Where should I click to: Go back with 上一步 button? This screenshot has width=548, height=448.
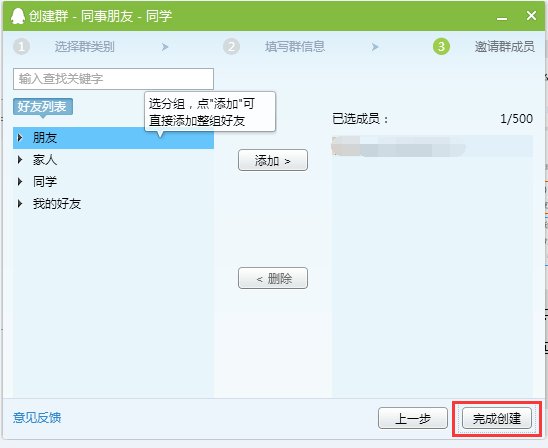tap(413, 418)
